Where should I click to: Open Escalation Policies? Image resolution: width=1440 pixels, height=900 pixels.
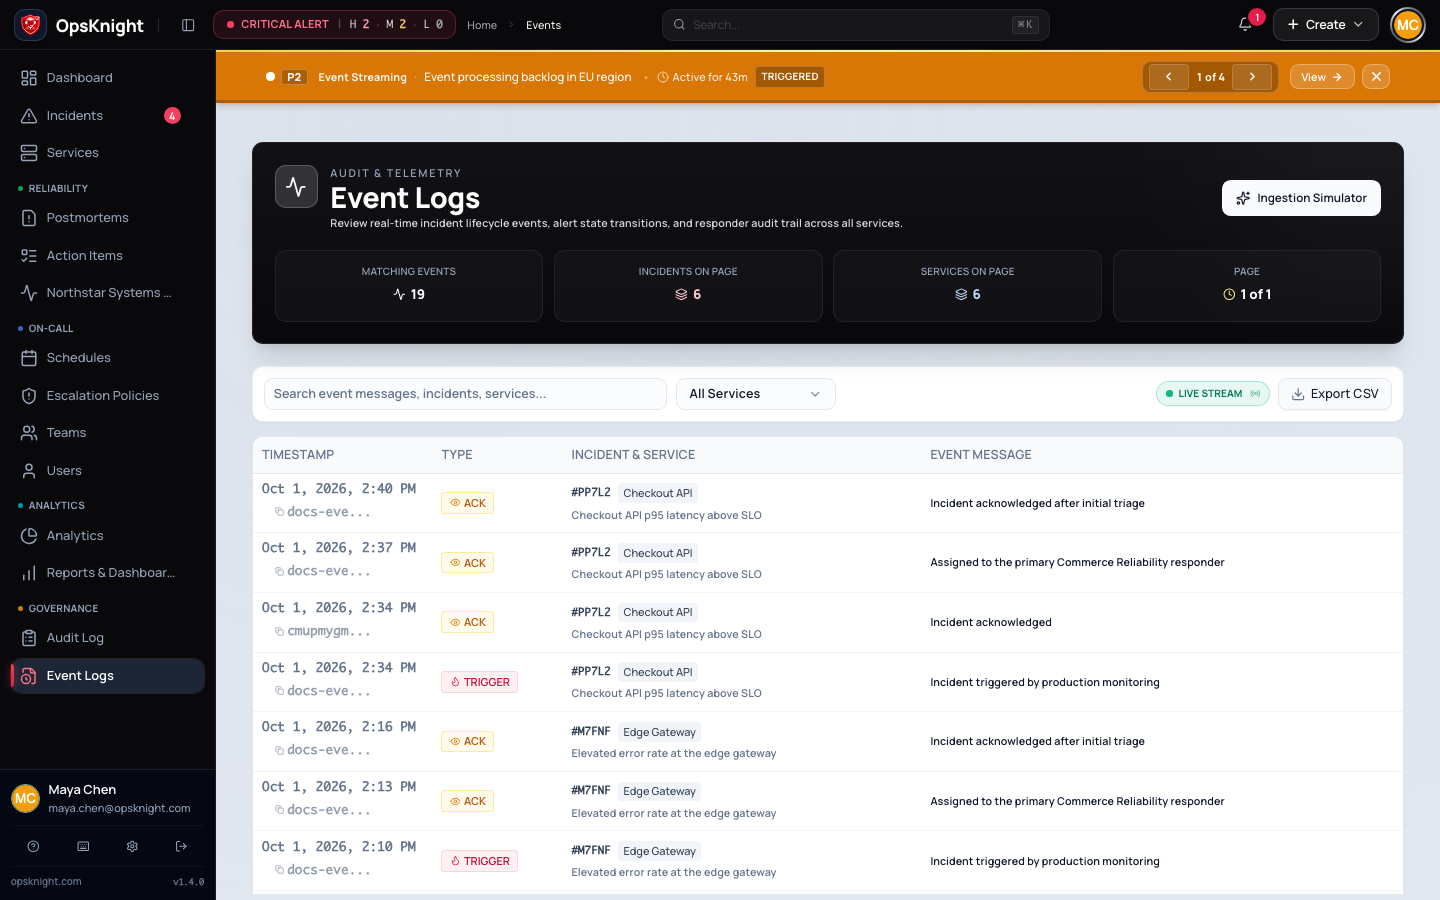coord(108,396)
